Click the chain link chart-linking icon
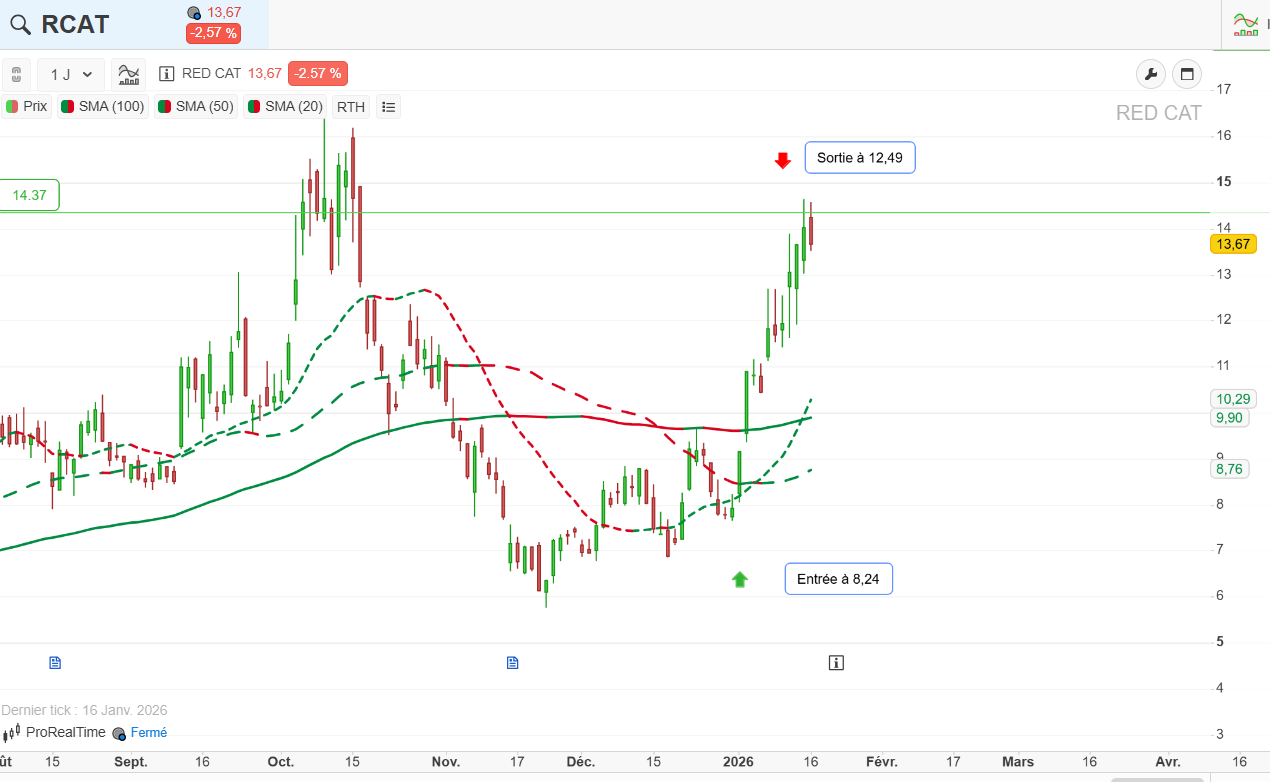This screenshot has height=782, width=1270. tap(16, 74)
